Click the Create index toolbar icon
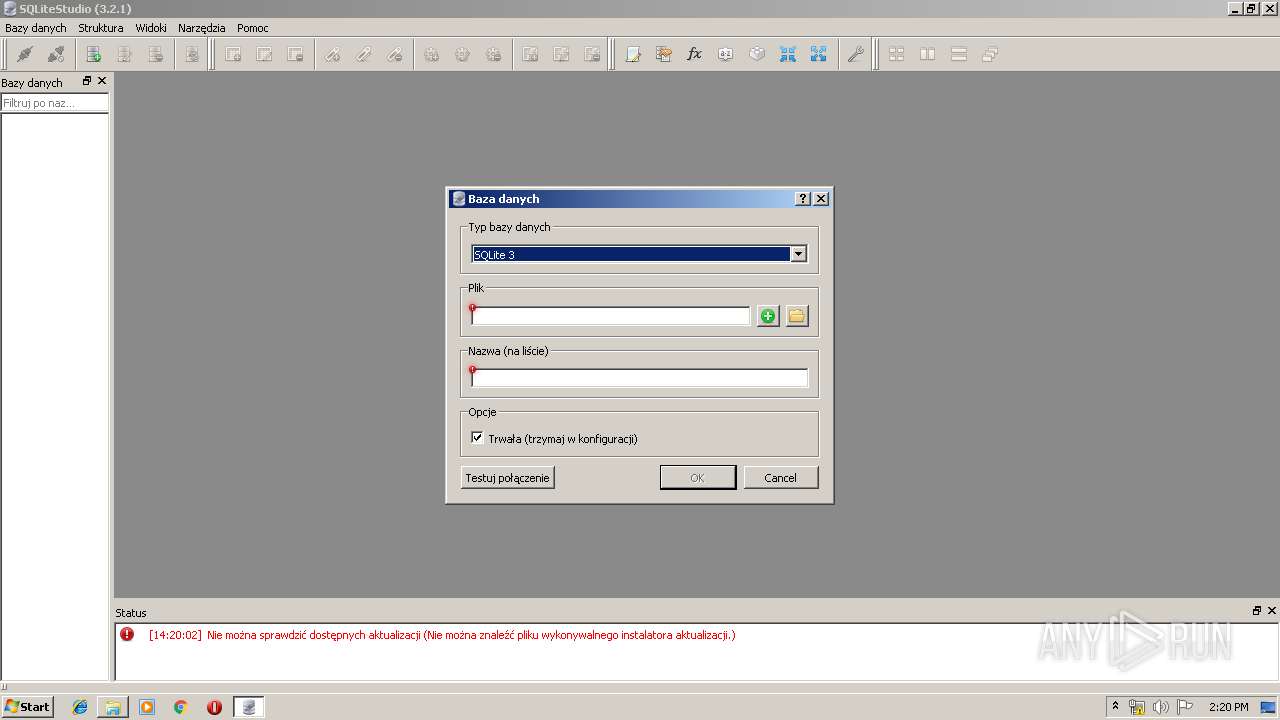 [332, 55]
